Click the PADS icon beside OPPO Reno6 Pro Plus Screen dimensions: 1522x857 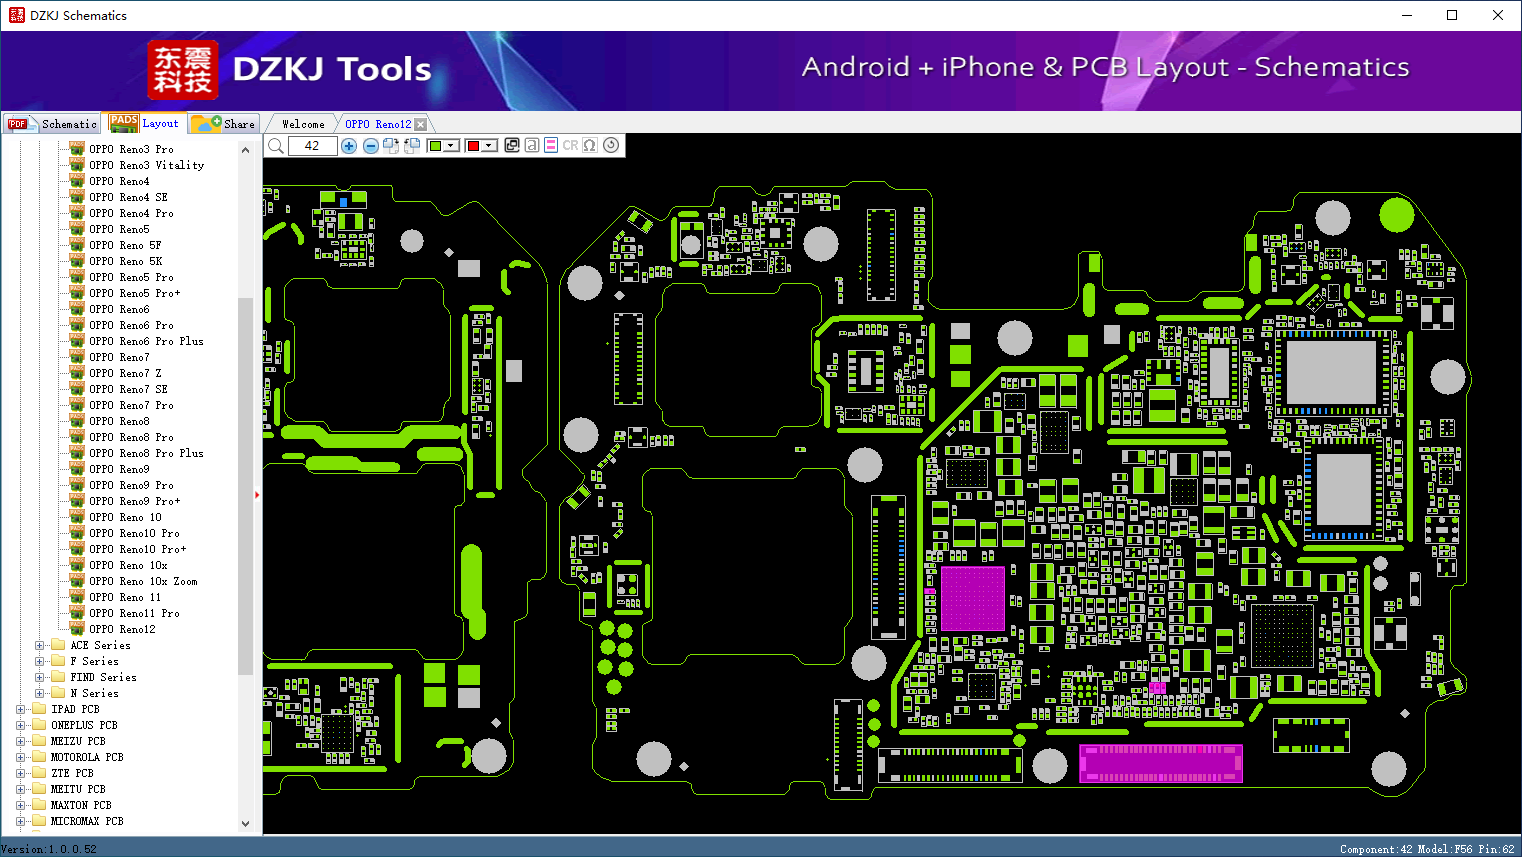point(77,341)
